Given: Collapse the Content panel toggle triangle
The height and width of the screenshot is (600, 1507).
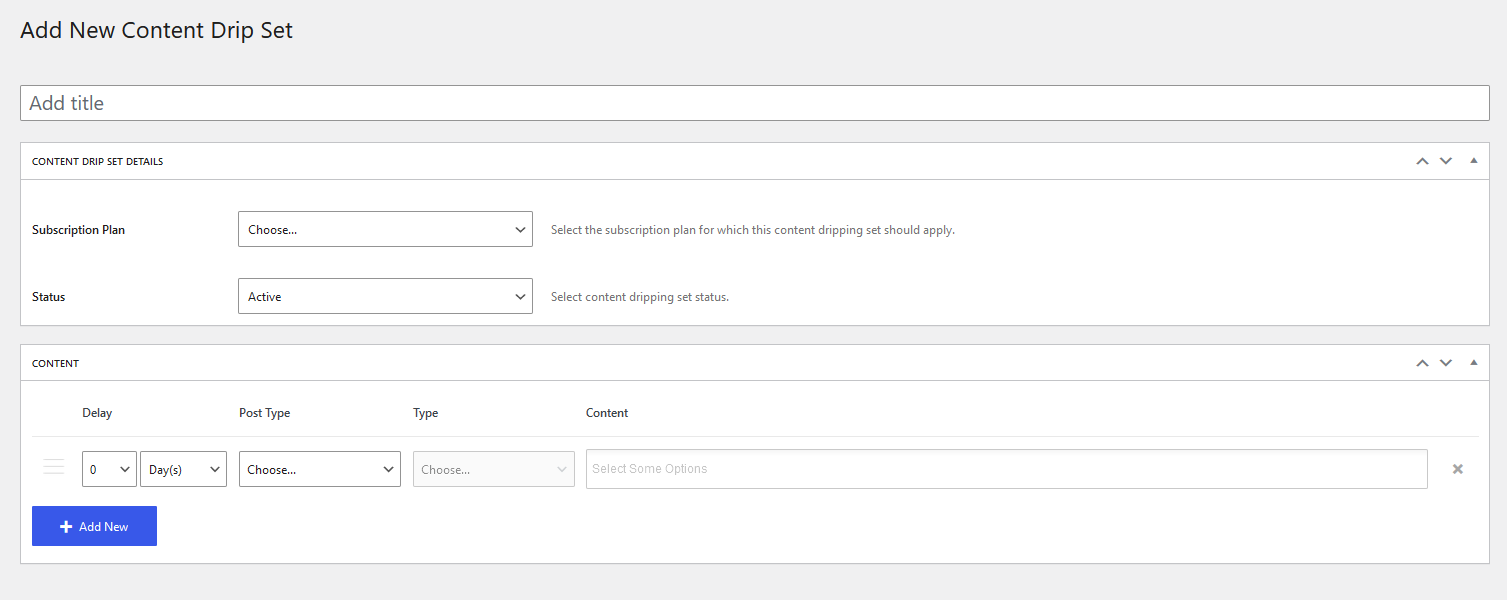Looking at the screenshot, I should click(1473, 363).
